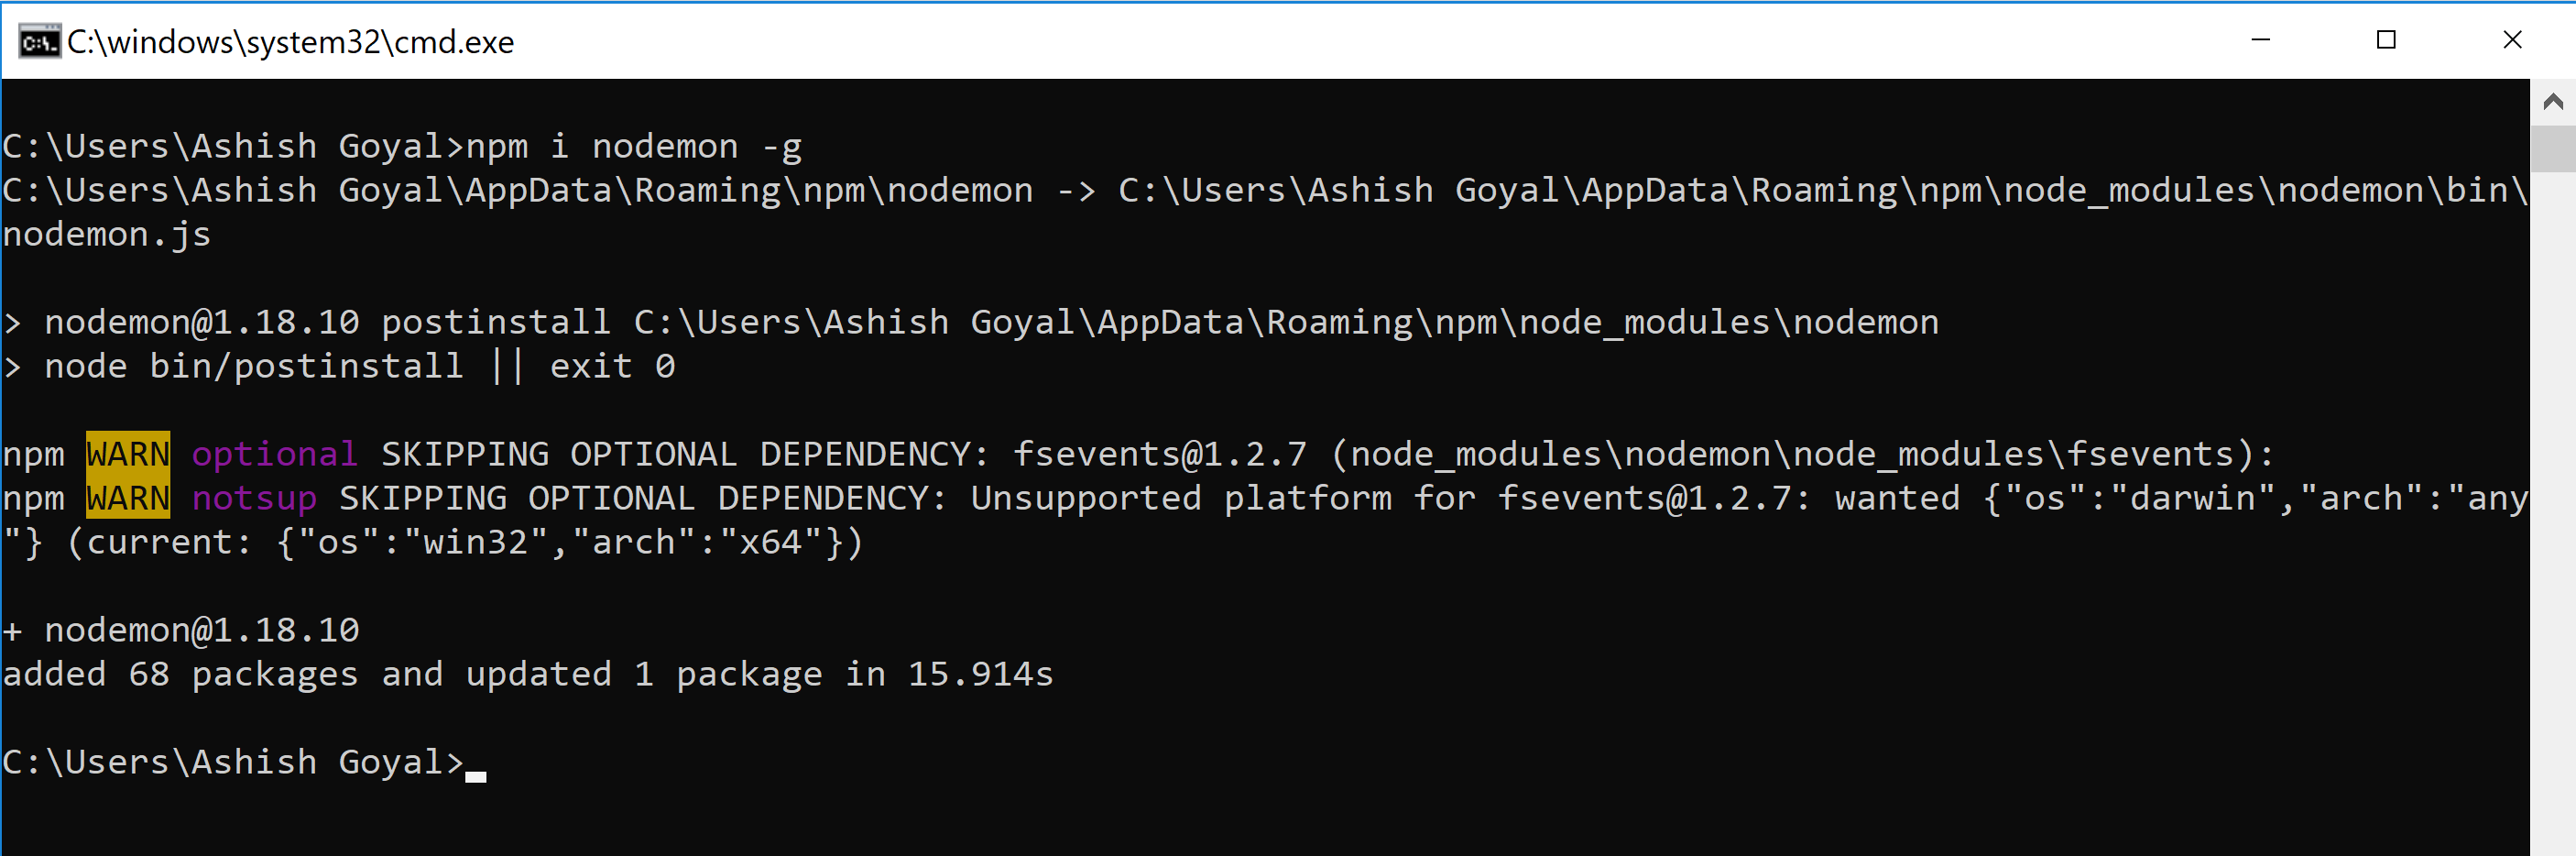Click the blinking cursor at the prompt
The image size is (2576, 856).
point(476,777)
